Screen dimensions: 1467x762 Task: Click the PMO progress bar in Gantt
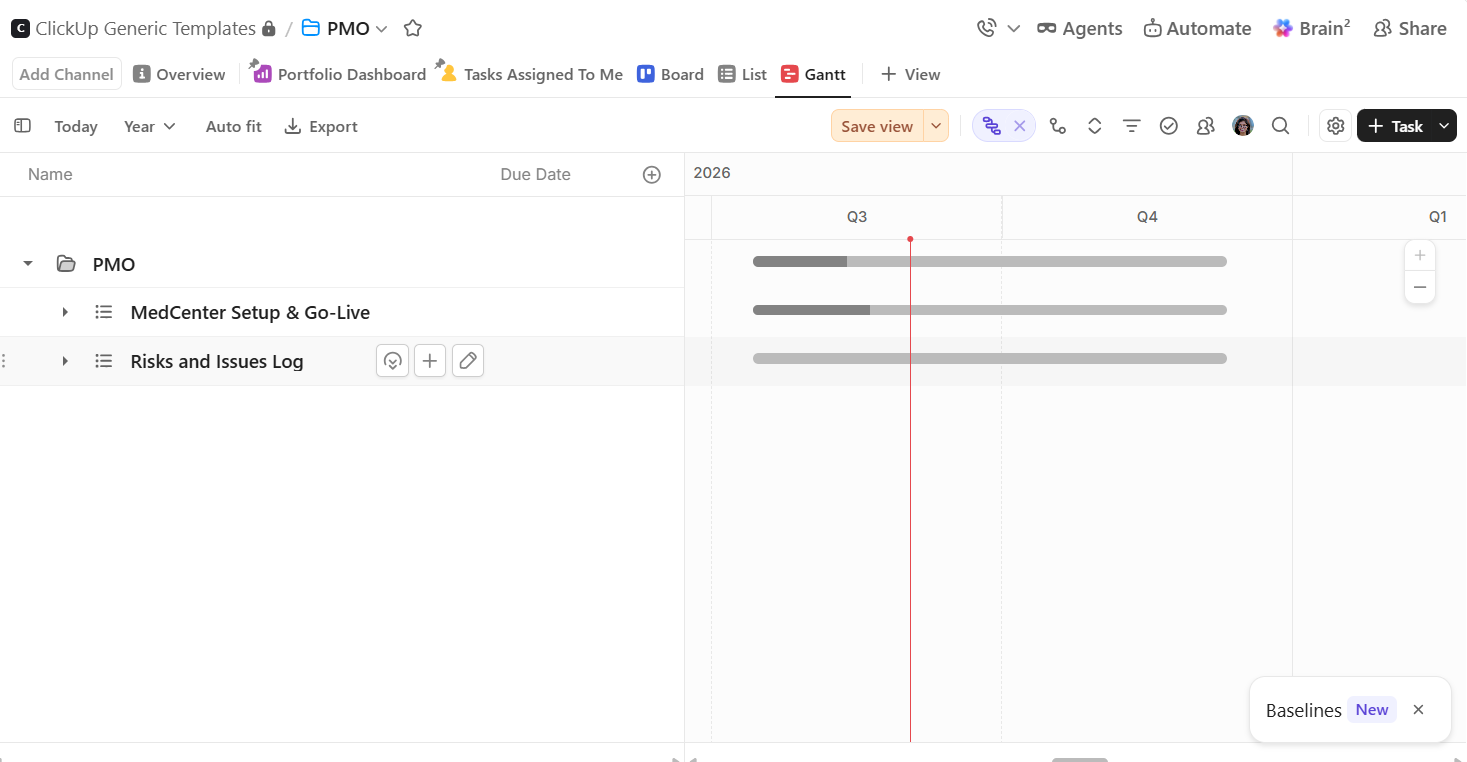[990, 262]
